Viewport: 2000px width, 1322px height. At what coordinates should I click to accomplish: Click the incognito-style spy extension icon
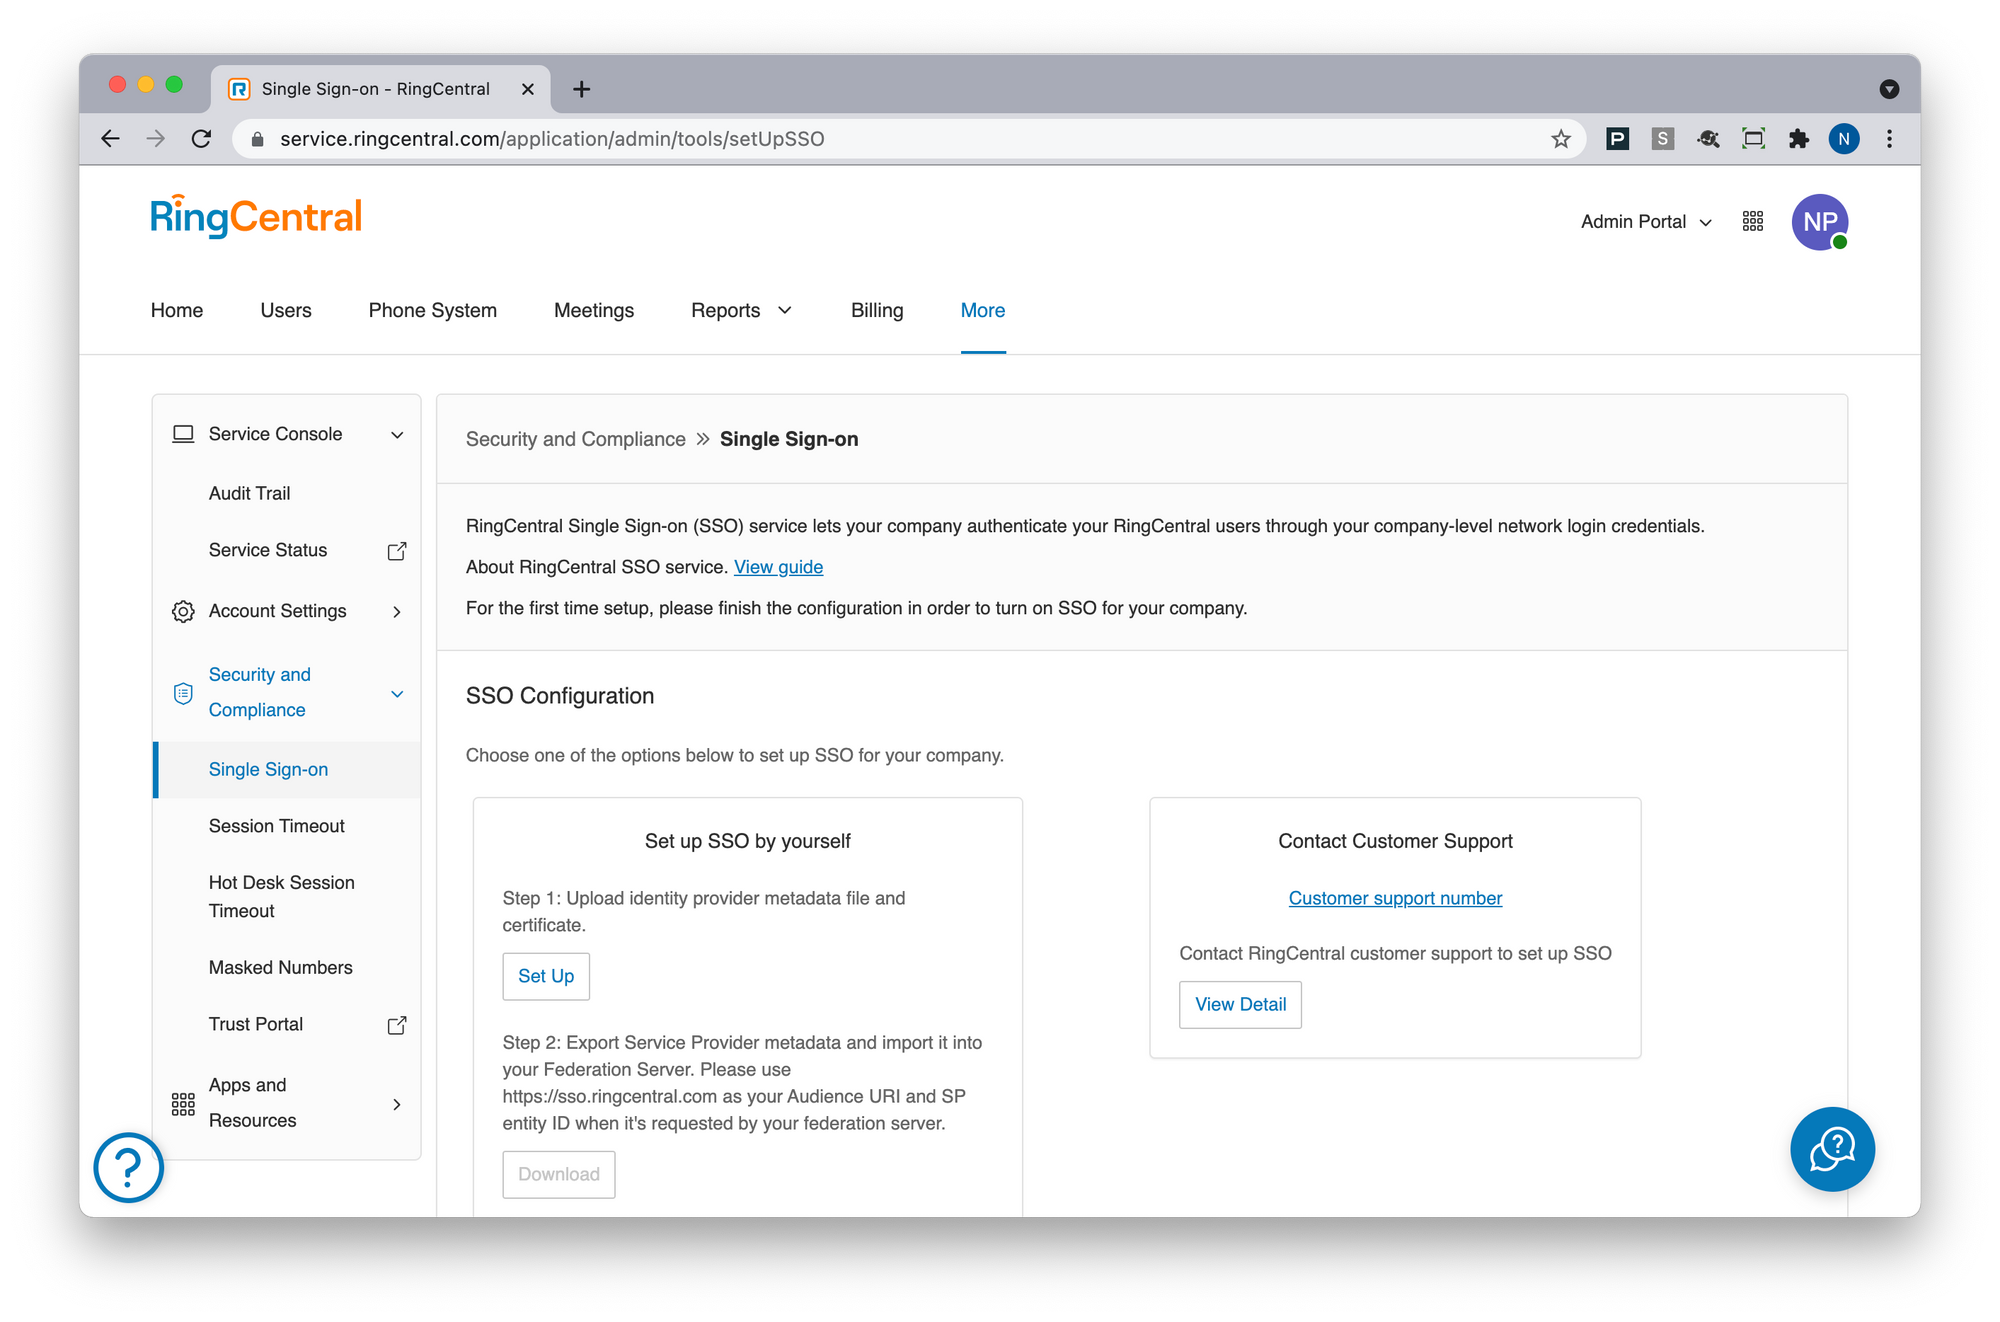1708,139
